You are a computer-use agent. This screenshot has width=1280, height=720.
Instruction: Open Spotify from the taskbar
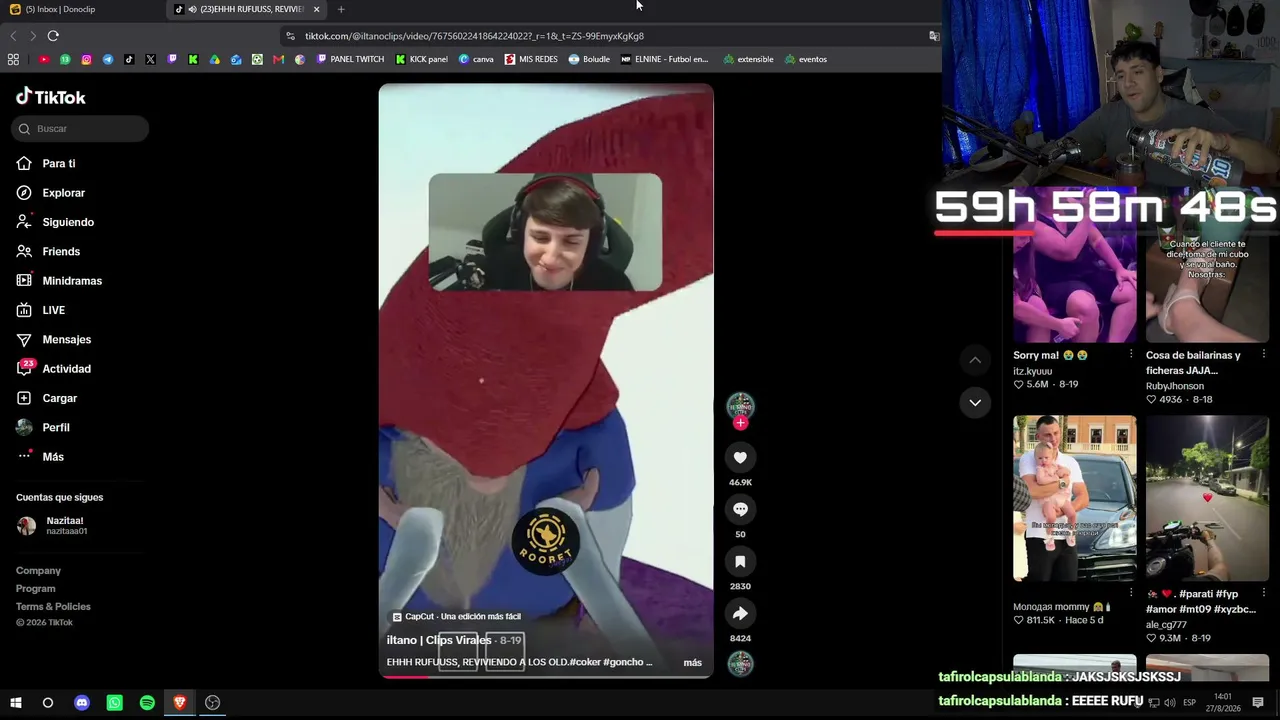[147, 703]
